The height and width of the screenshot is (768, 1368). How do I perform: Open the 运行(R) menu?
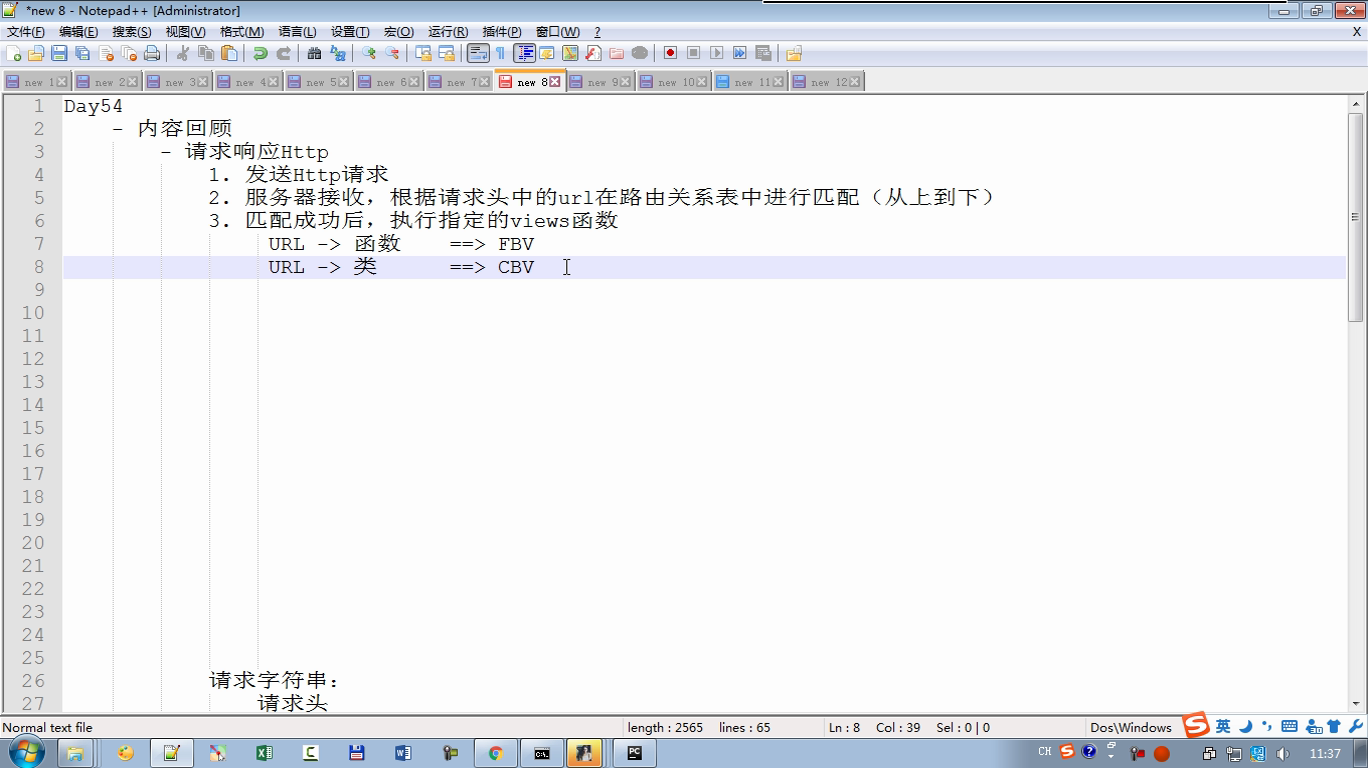tap(448, 32)
